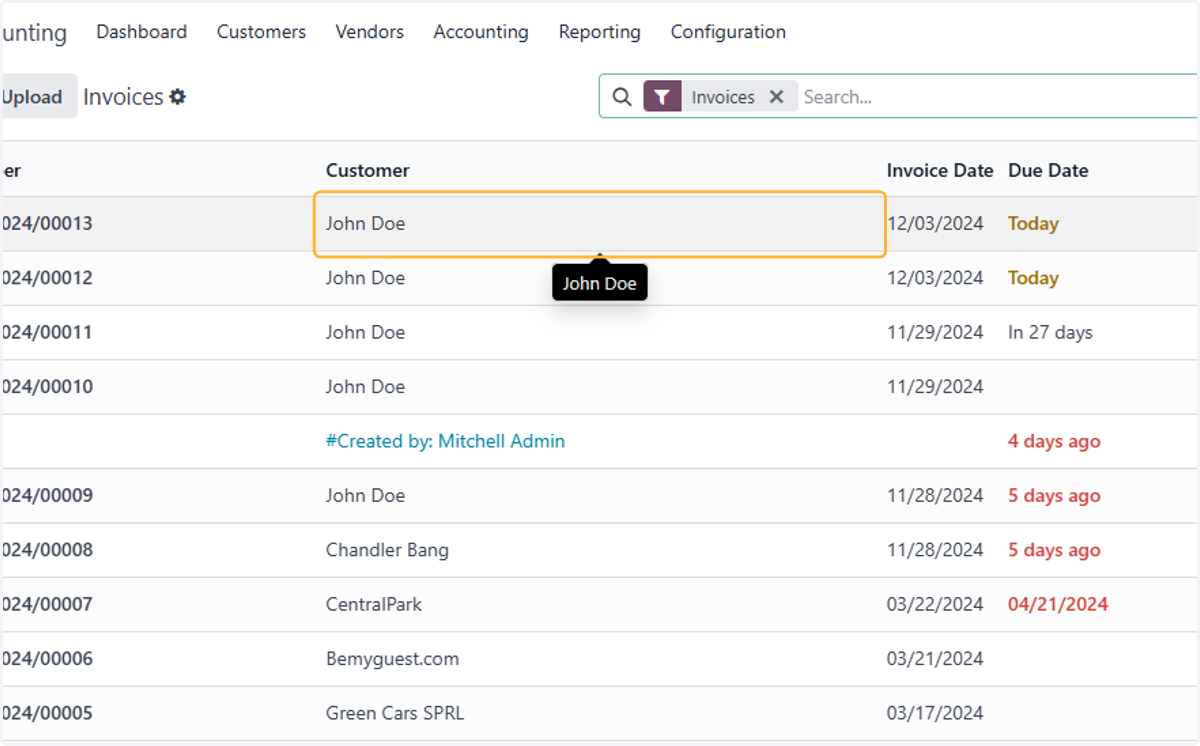Open the CentralPark invoice row
This screenshot has width=1200, height=746.
600,604
